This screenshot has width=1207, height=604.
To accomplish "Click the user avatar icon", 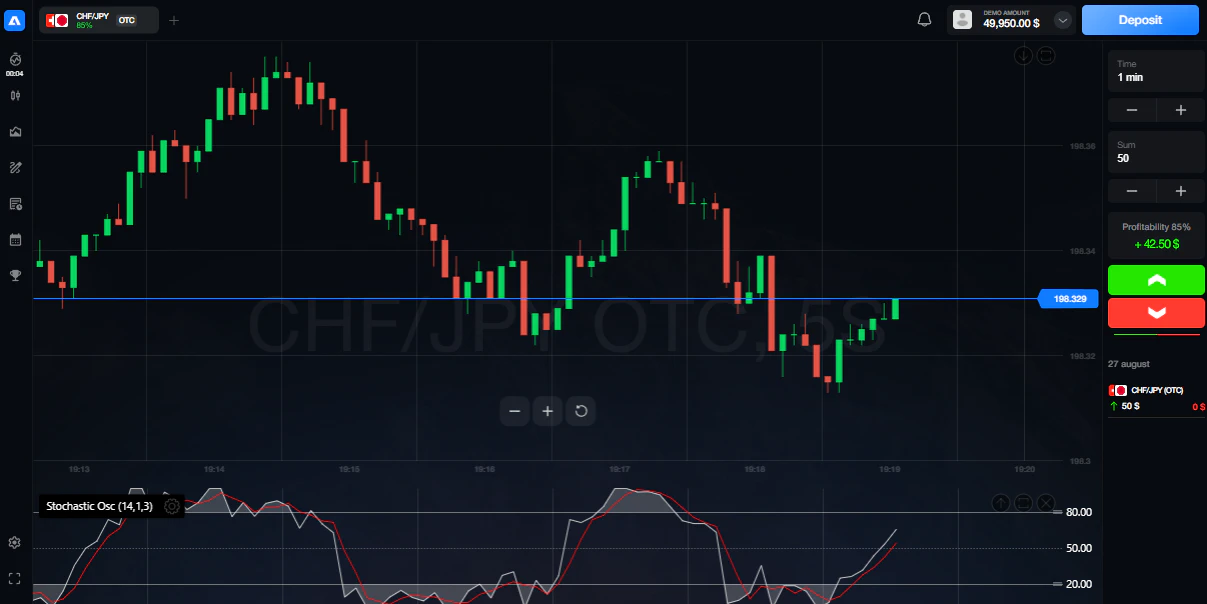I will pyautogui.click(x=962, y=20).
